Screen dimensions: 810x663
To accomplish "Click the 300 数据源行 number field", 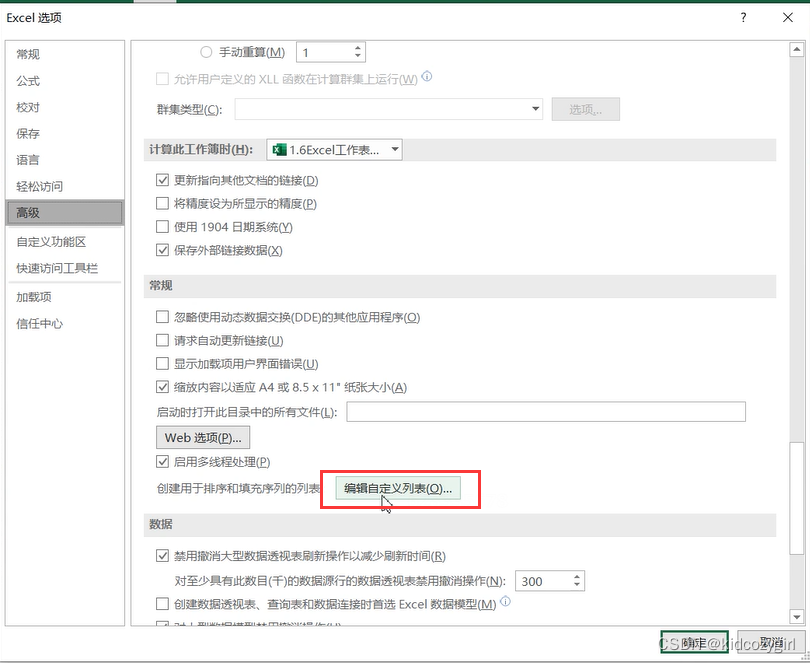I will tap(544, 581).
